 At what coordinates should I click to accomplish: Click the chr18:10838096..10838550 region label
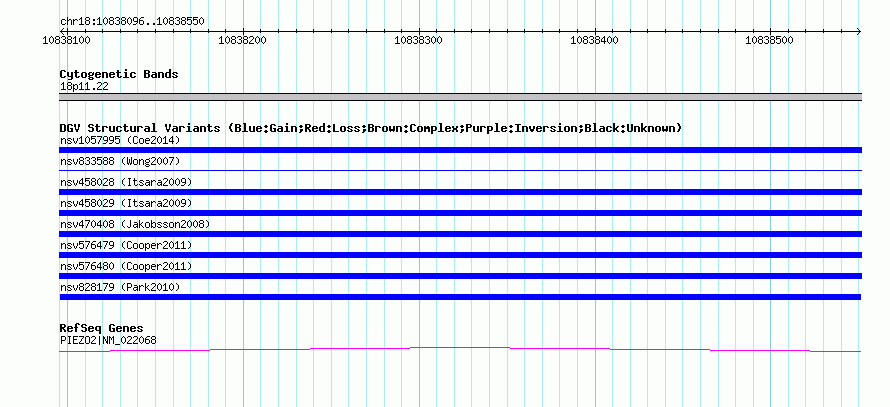(132, 22)
